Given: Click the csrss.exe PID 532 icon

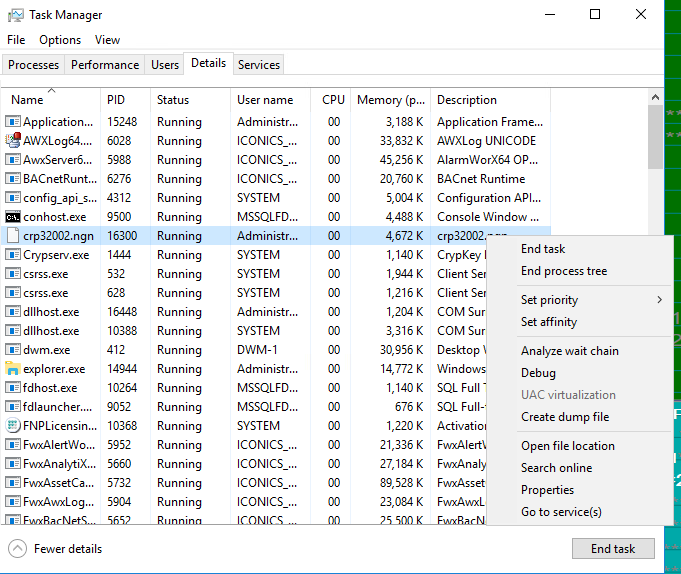Looking at the screenshot, I should click(13, 274).
